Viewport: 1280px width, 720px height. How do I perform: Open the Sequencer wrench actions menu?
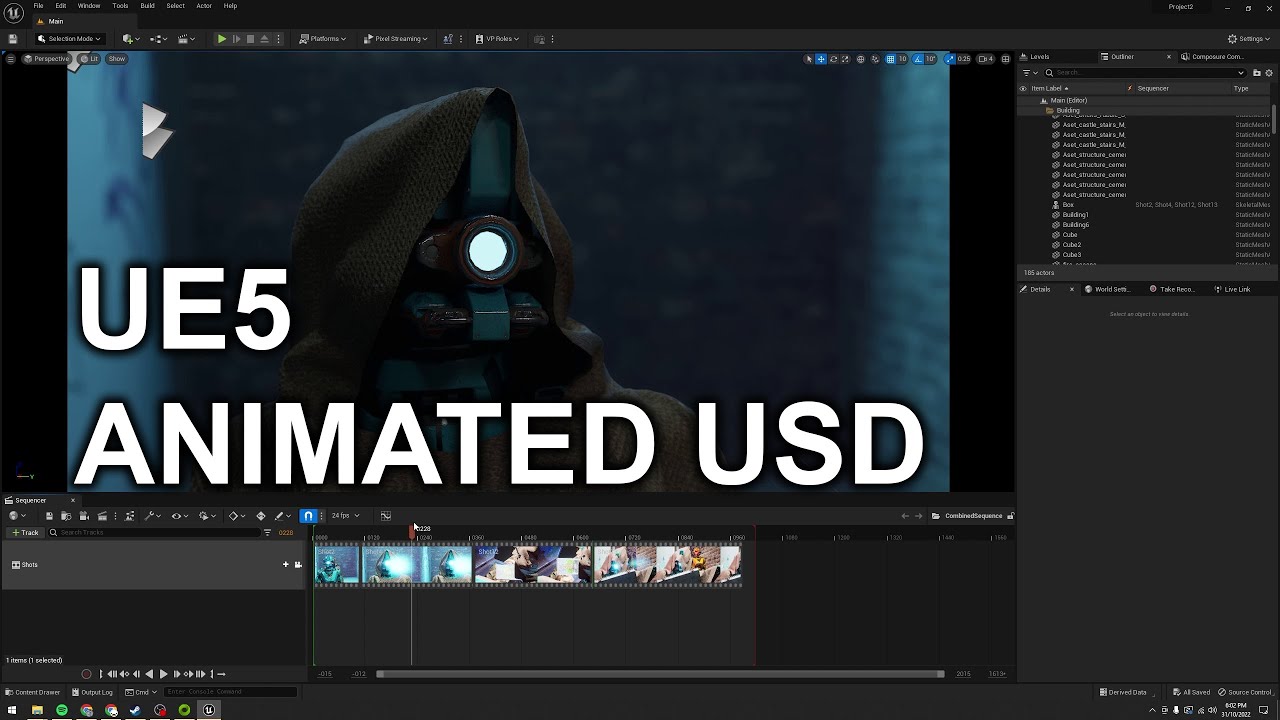pyautogui.click(x=151, y=516)
